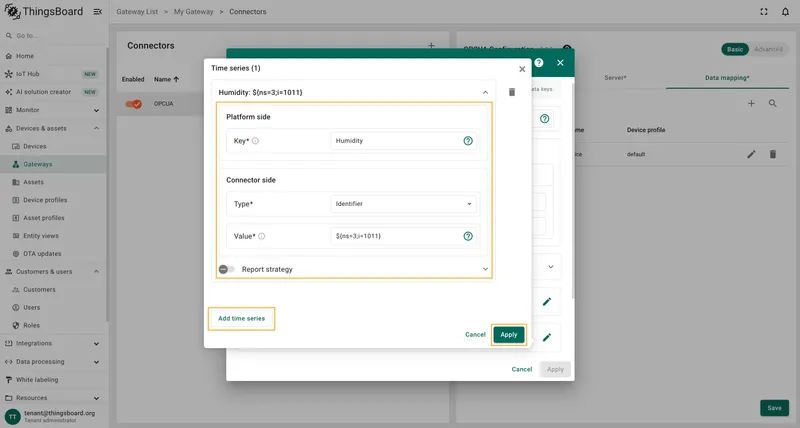The image size is (800, 428).
Task: Enable the Report strategy toggle
Action: 227,269
